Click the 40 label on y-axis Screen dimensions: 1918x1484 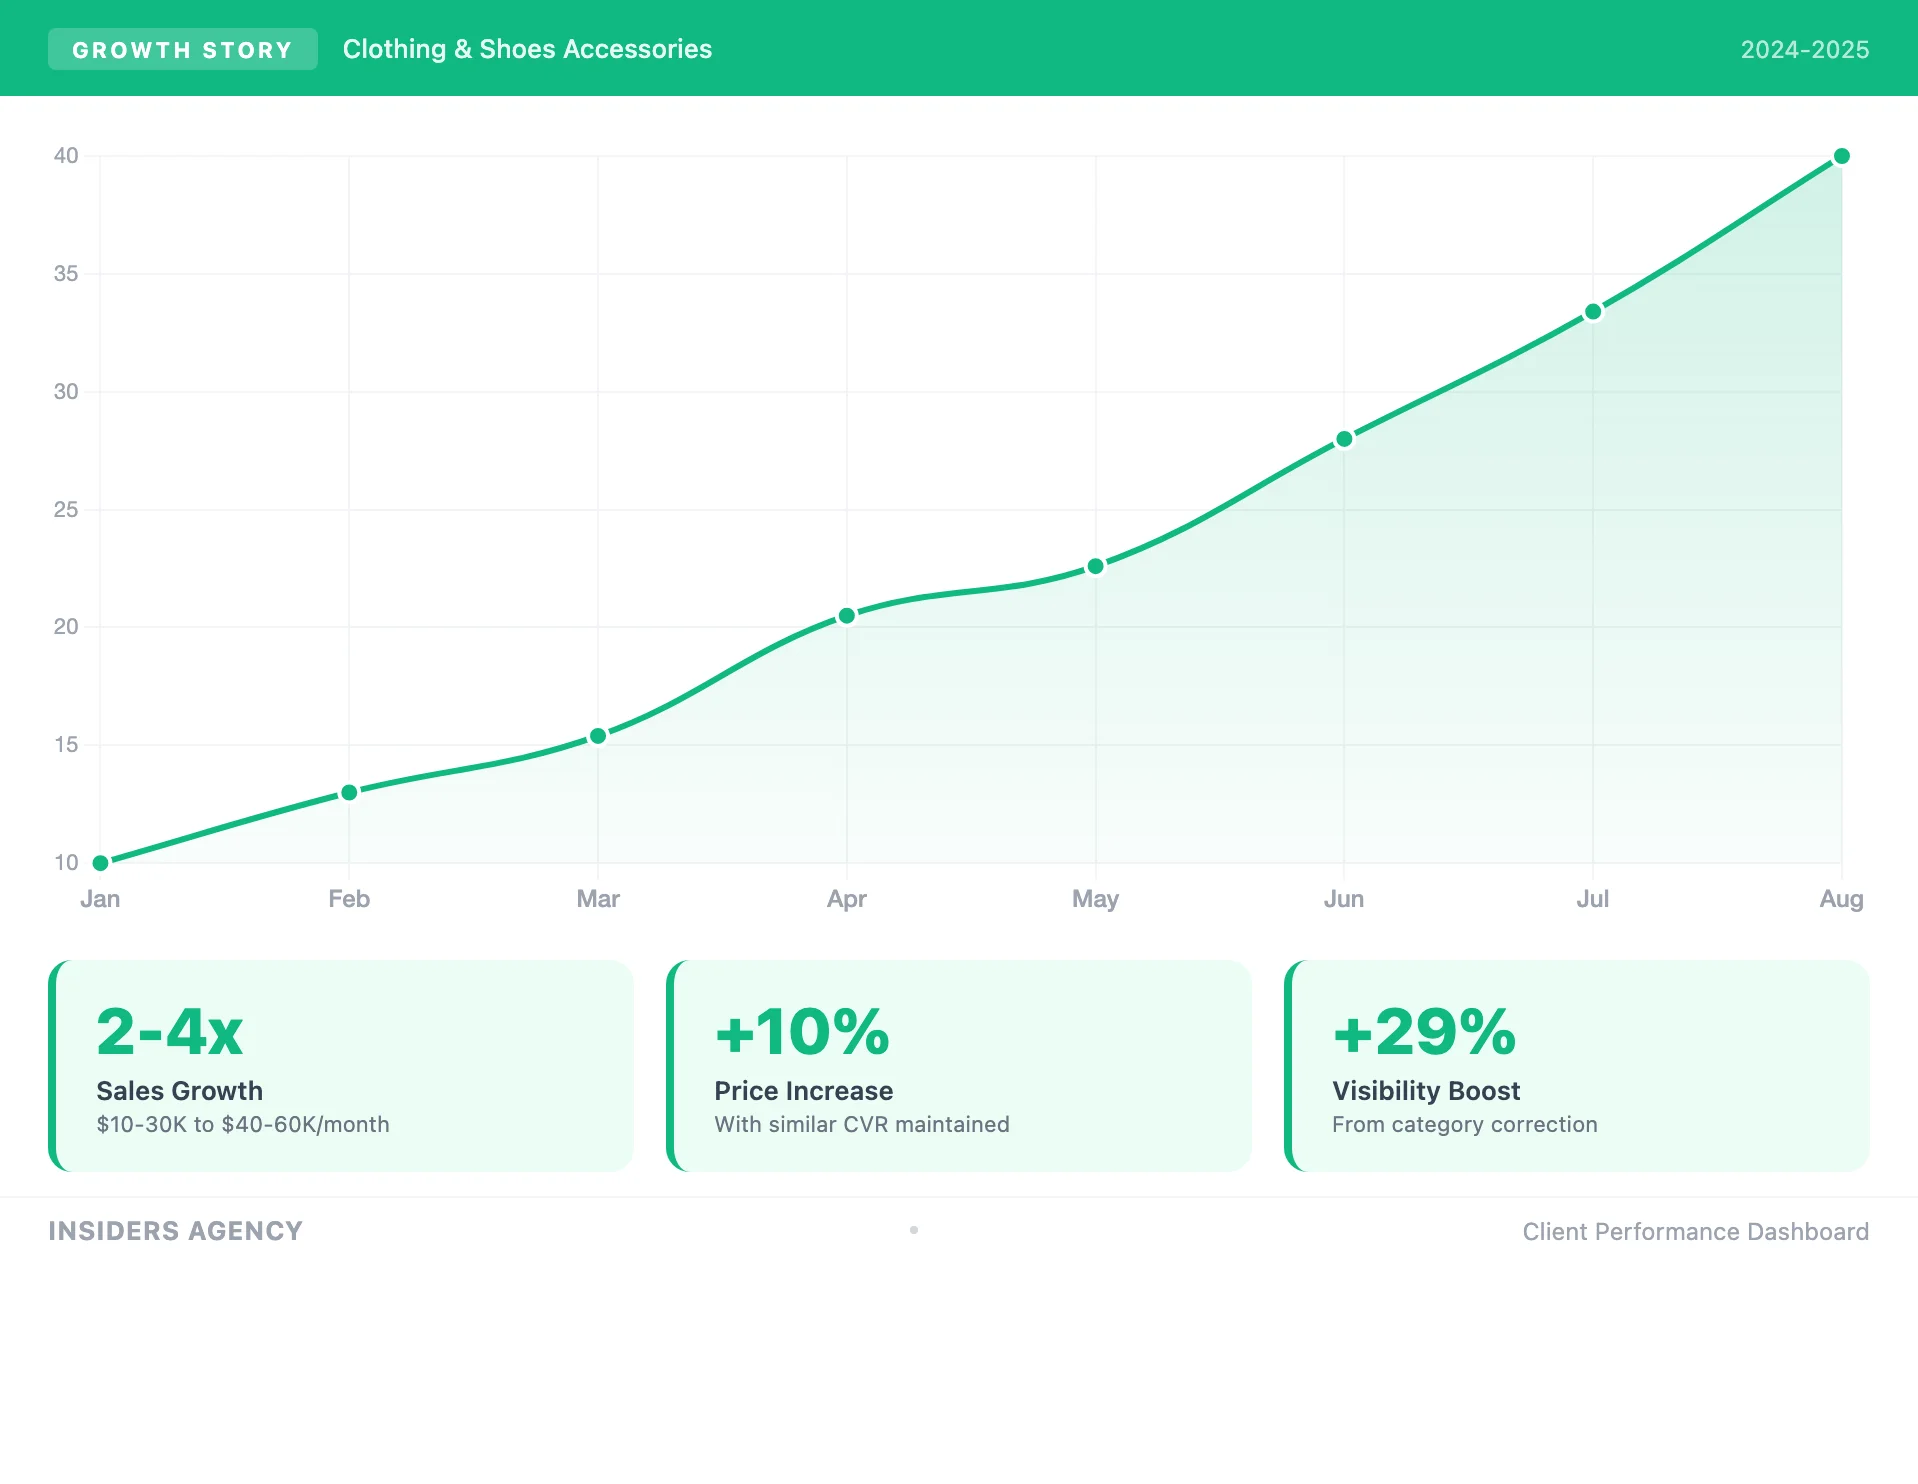[66, 155]
